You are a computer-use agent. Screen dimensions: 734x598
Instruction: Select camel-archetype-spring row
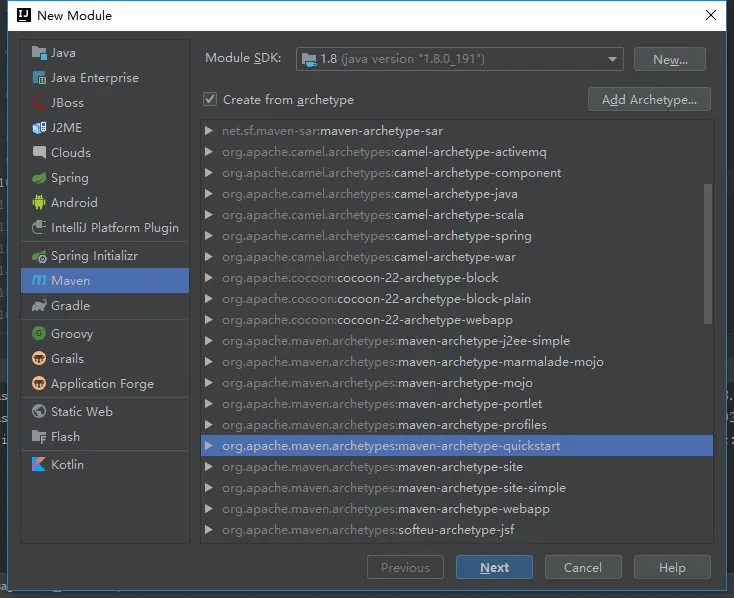(457, 236)
